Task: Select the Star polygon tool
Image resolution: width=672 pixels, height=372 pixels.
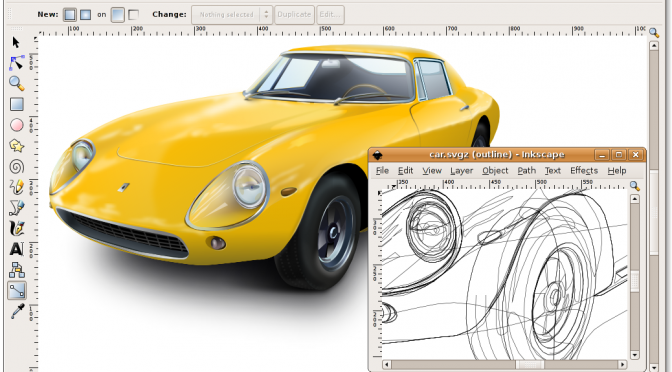Action: tap(17, 146)
